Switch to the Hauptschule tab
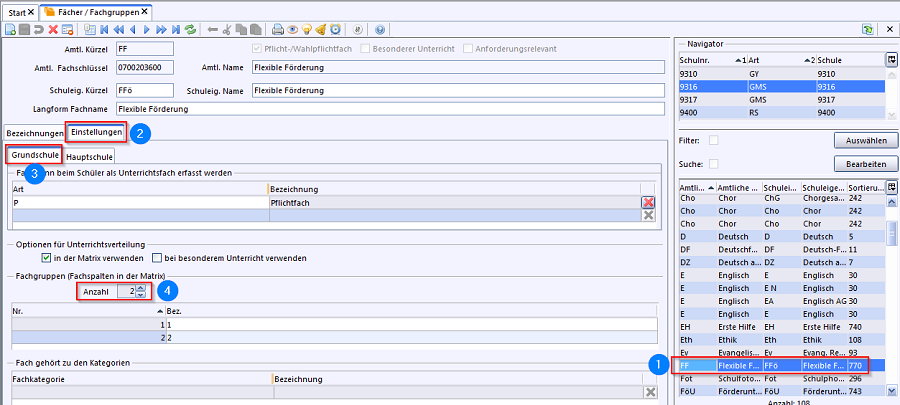900x405 pixels. point(88,156)
